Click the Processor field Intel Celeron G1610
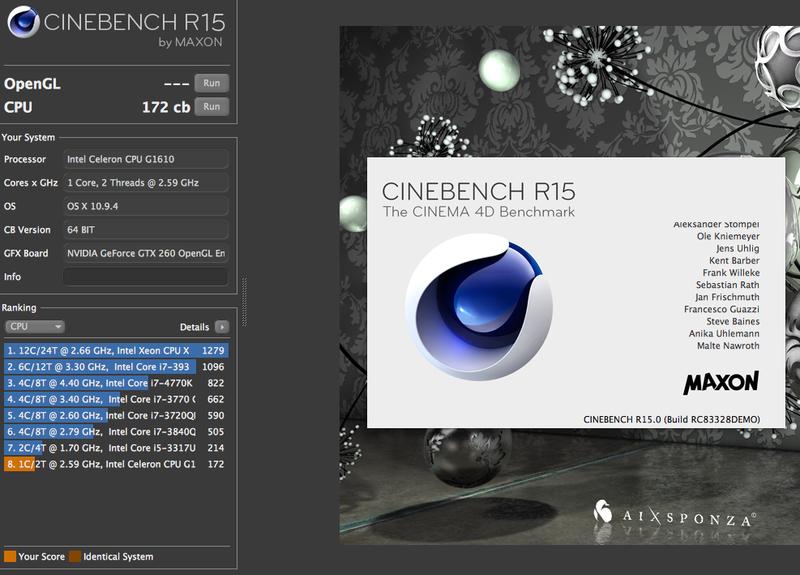This screenshot has height=575, width=800. [x=145, y=159]
